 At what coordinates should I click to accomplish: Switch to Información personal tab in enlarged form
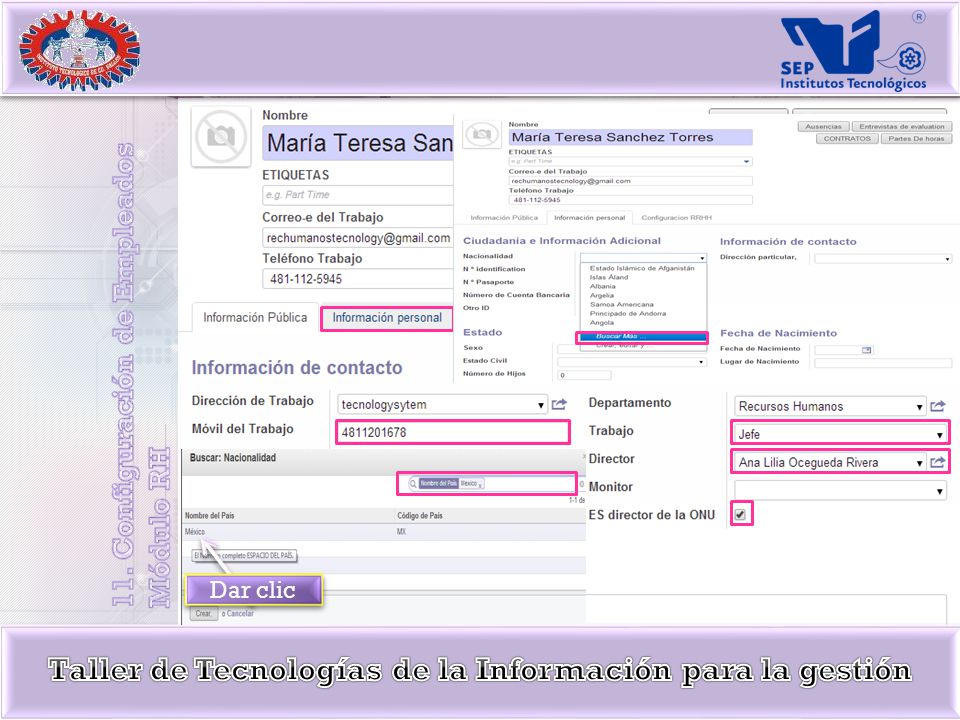(387, 318)
